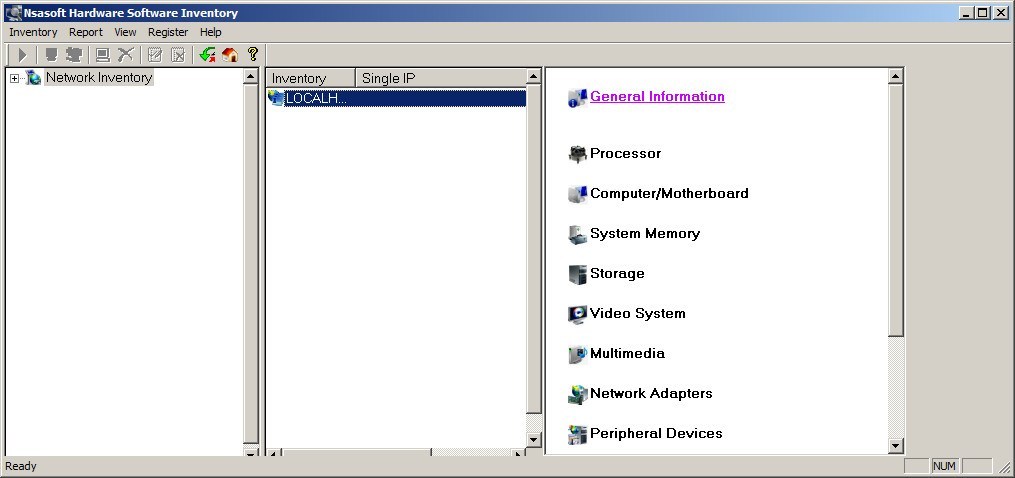The height and width of the screenshot is (478, 1015).
Task: Open the Storage section
Action: (617, 273)
